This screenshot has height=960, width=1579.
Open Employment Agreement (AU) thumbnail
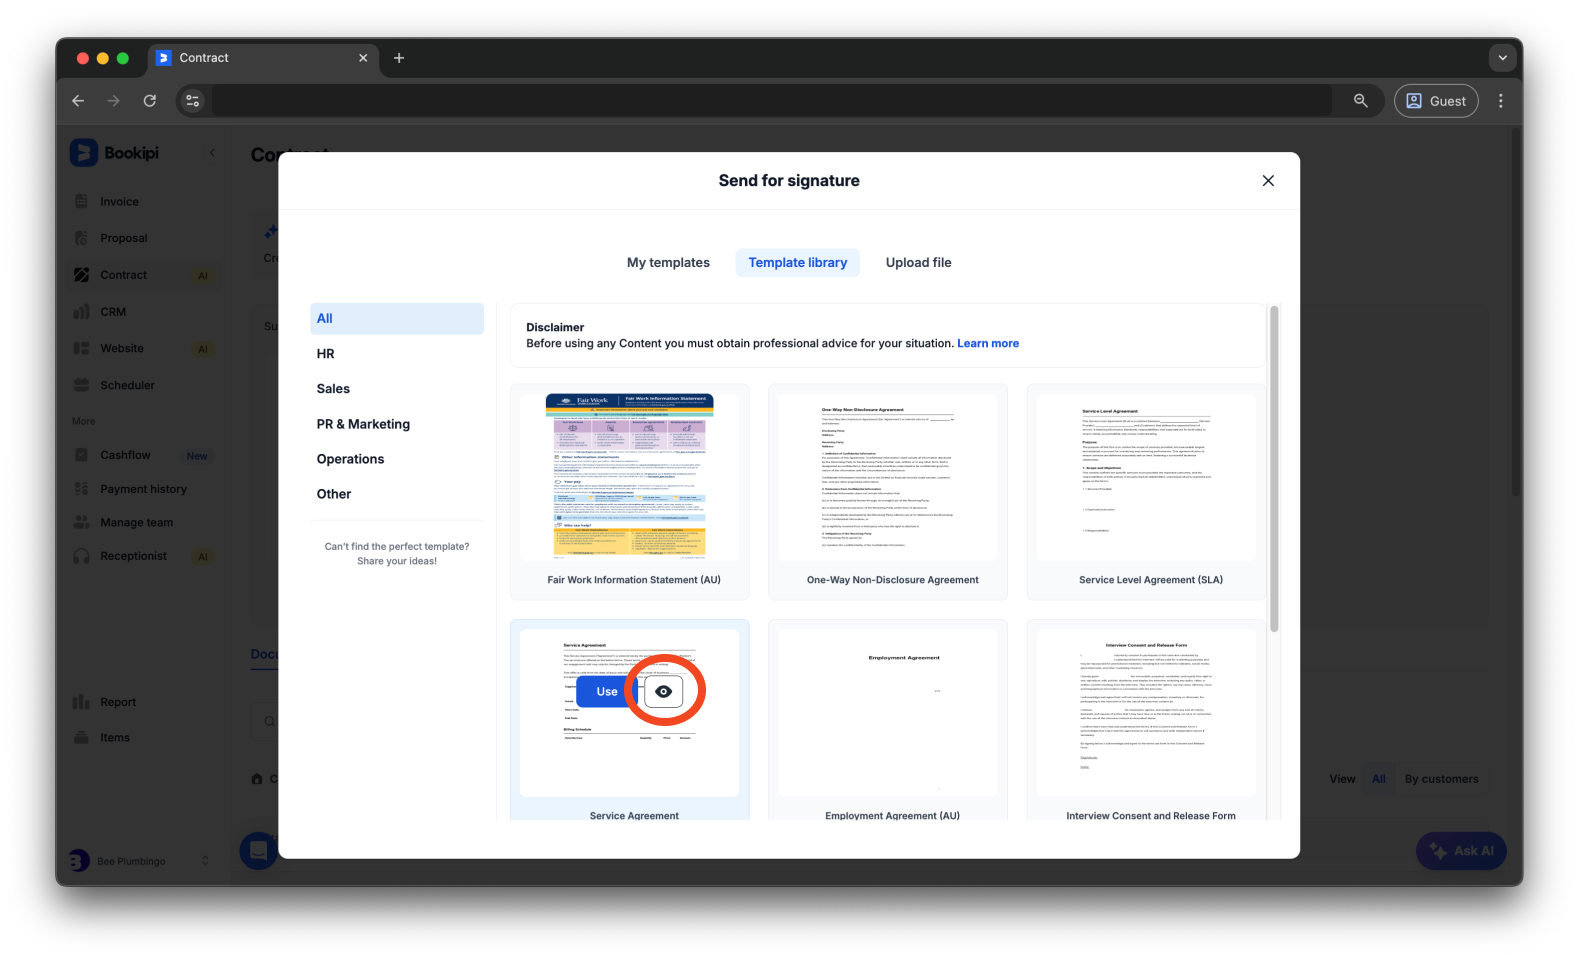tap(888, 712)
